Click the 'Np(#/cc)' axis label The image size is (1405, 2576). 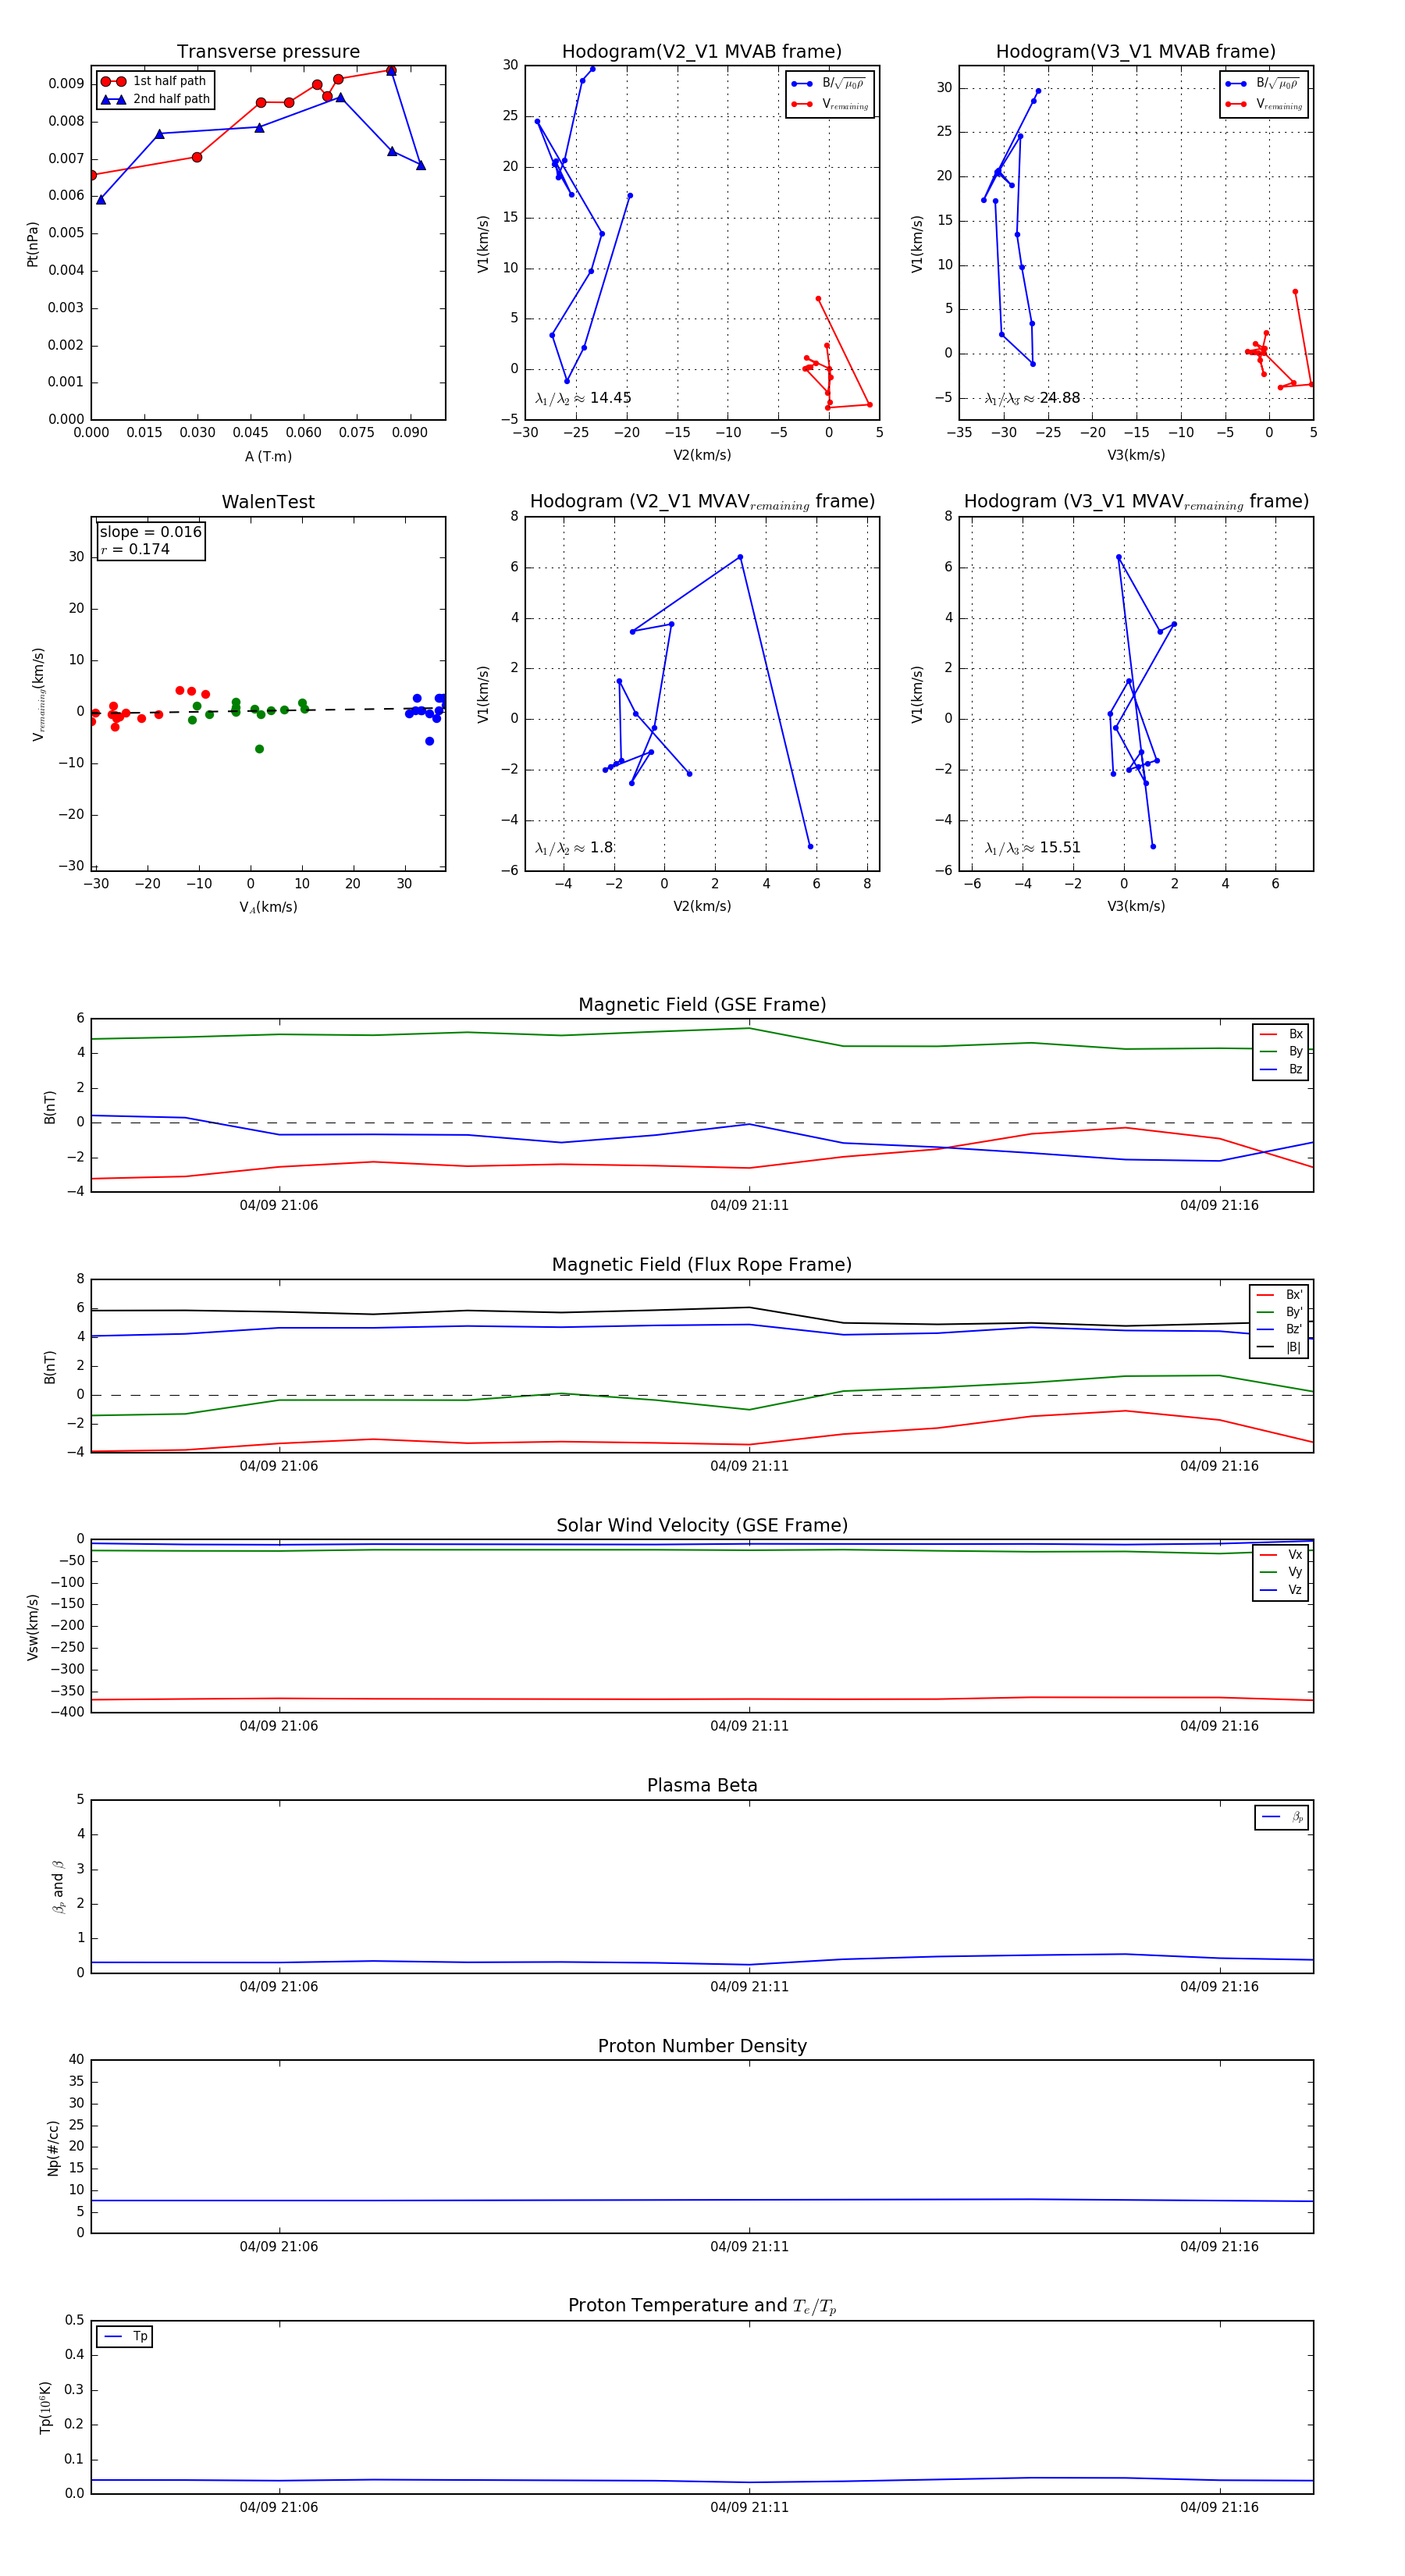pyautogui.click(x=53, y=2148)
